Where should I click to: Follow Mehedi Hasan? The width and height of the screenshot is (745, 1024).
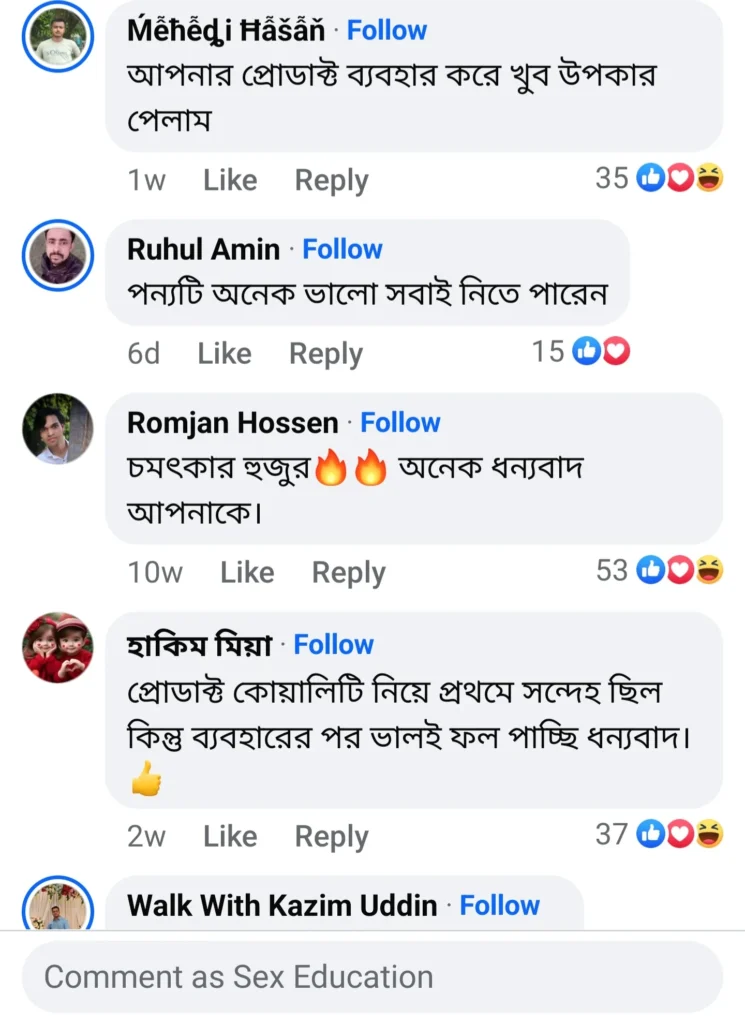(387, 31)
